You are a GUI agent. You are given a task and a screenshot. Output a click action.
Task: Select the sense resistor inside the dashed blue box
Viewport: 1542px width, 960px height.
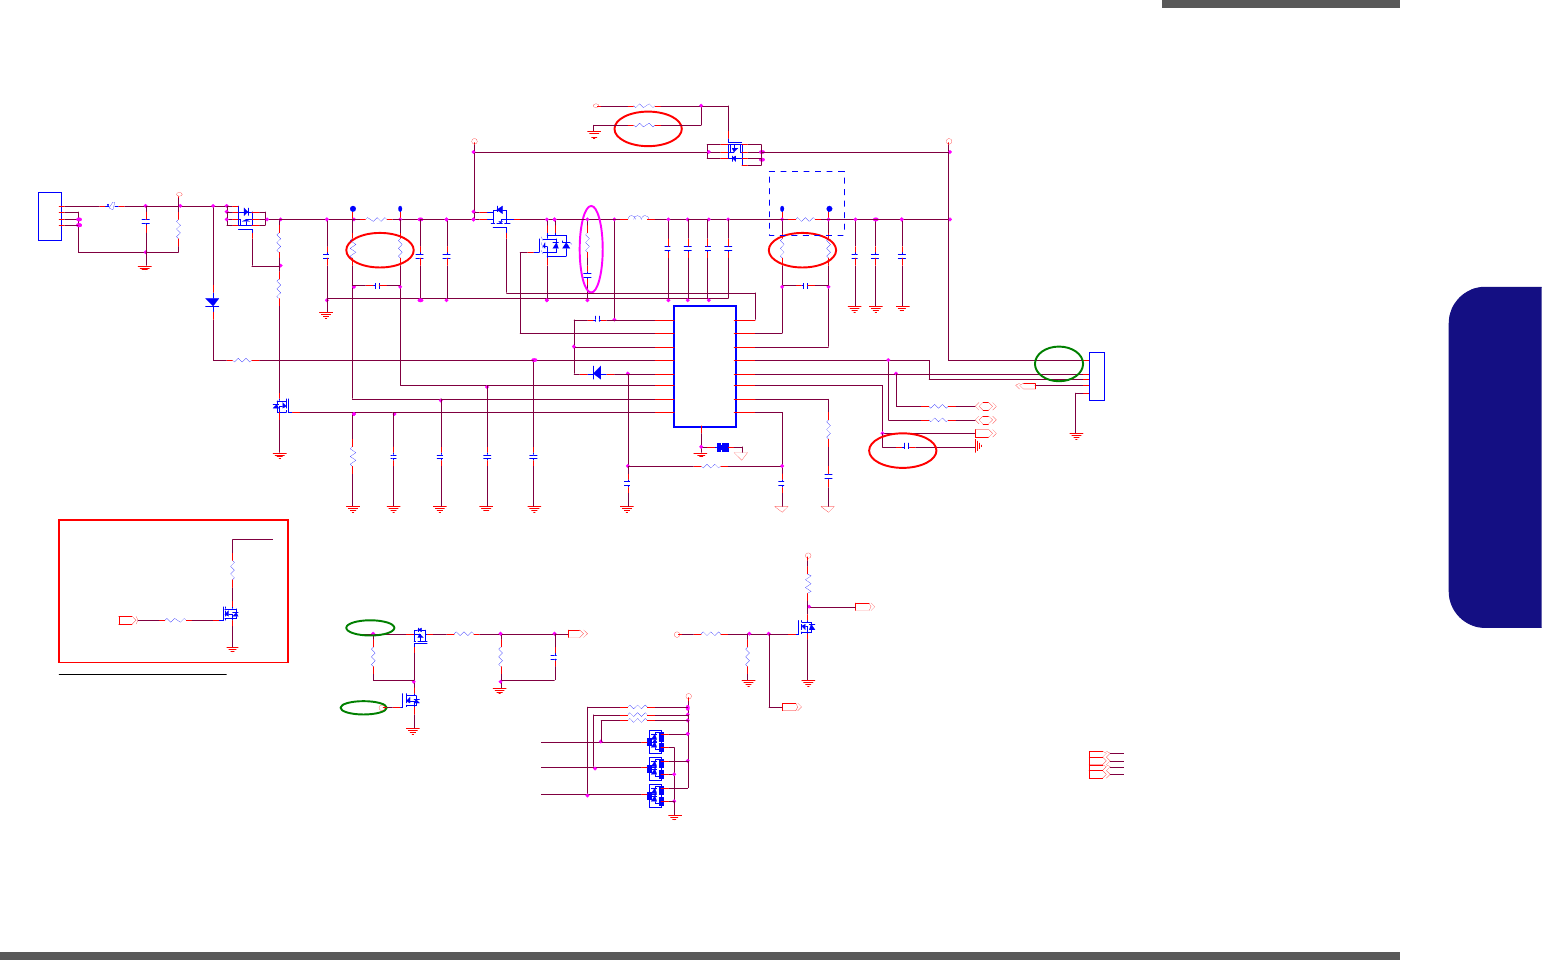tap(805, 219)
